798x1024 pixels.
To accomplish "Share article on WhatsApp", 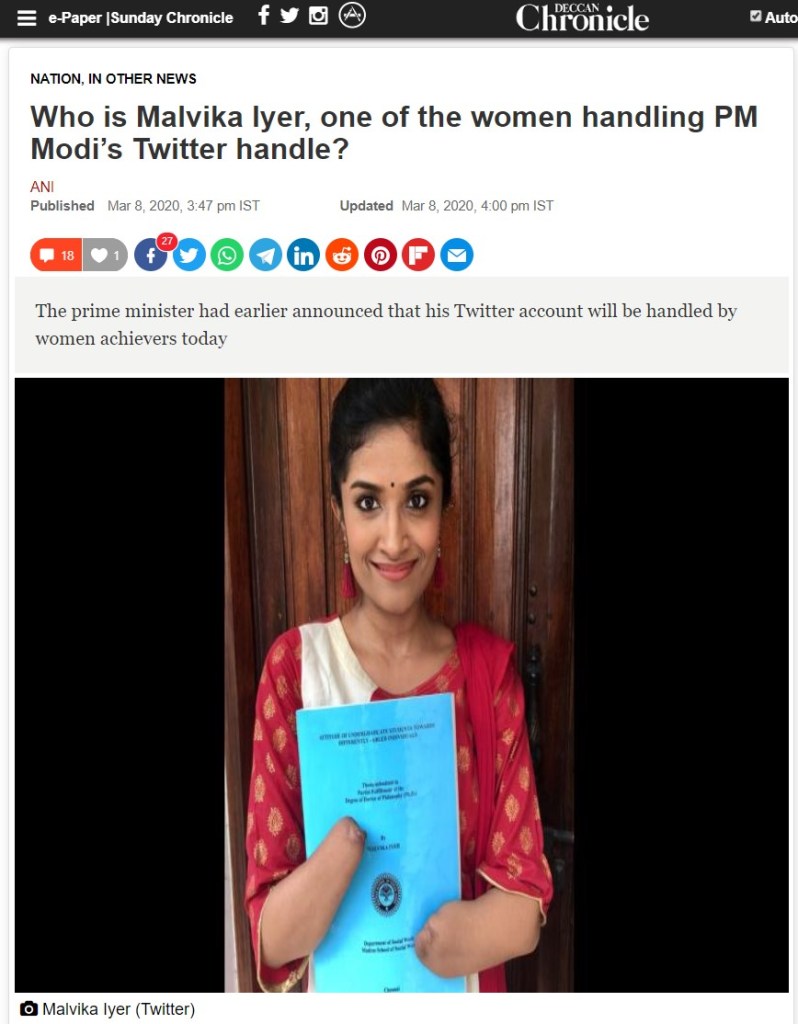I will click(x=227, y=255).
